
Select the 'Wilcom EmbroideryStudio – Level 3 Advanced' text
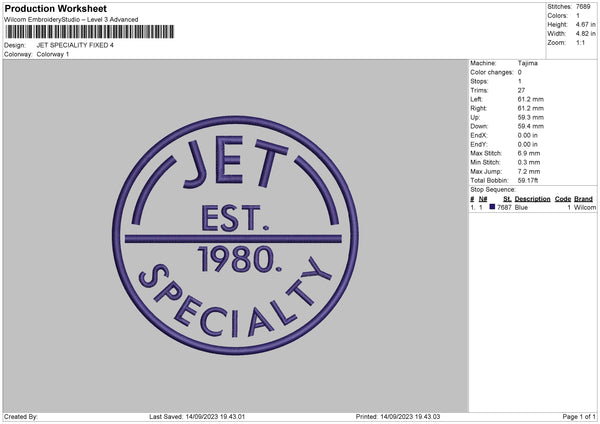(x=71, y=20)
